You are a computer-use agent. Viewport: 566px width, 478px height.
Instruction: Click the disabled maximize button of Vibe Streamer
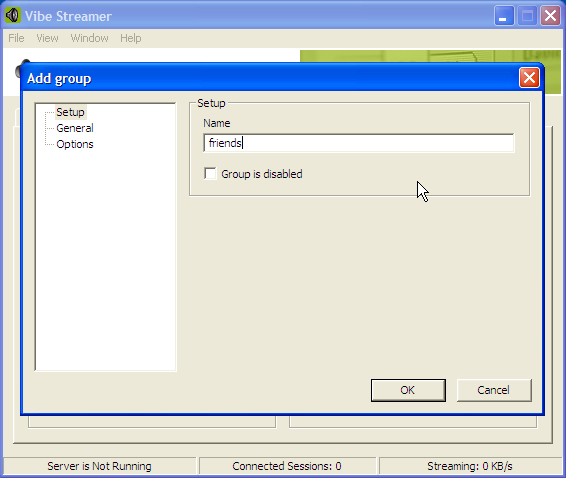(527, 16)
